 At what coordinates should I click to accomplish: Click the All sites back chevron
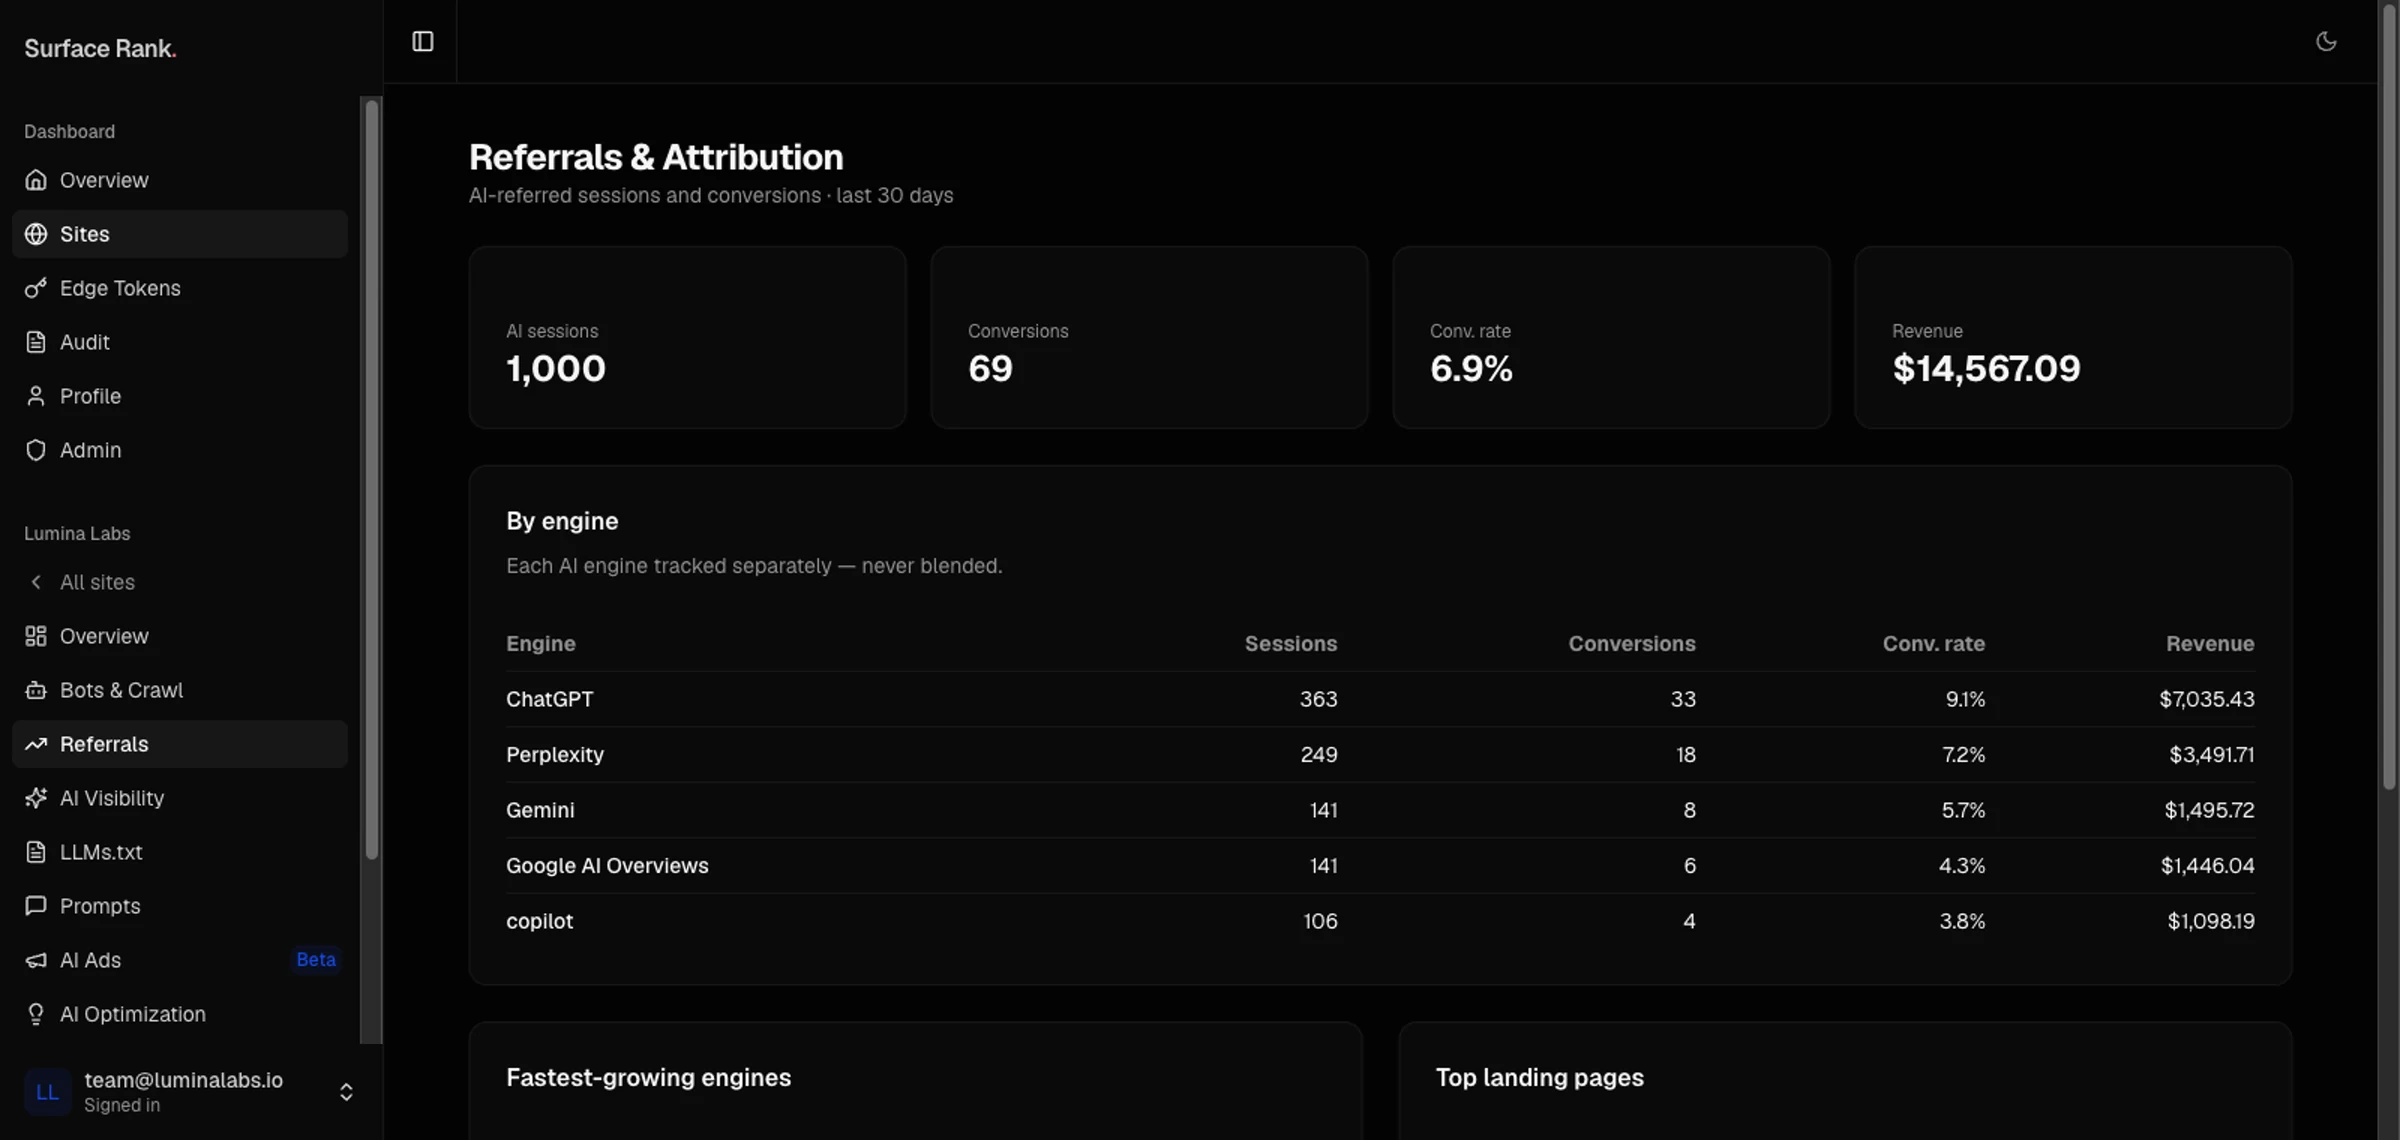(x=36, y=582)
